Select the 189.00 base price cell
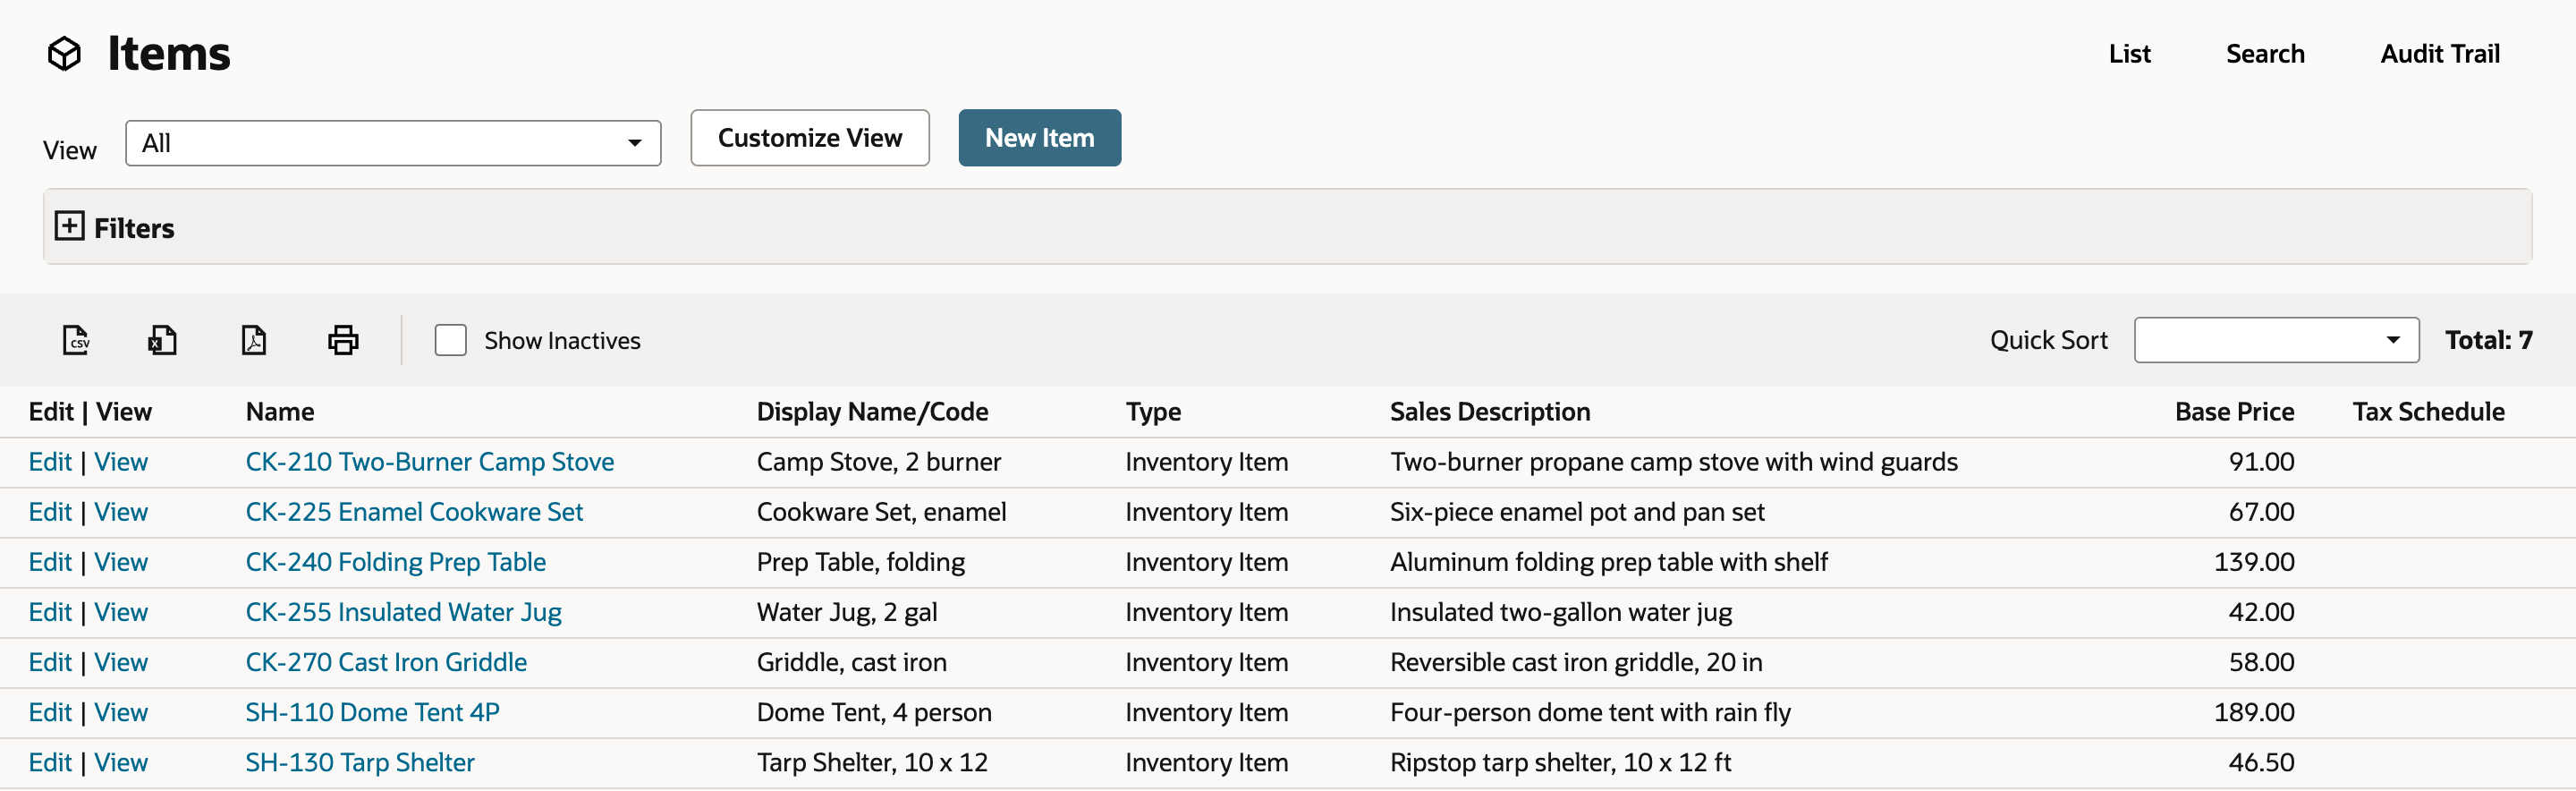This screenshot has height=791, width=2576. (x=2254, y=712)
